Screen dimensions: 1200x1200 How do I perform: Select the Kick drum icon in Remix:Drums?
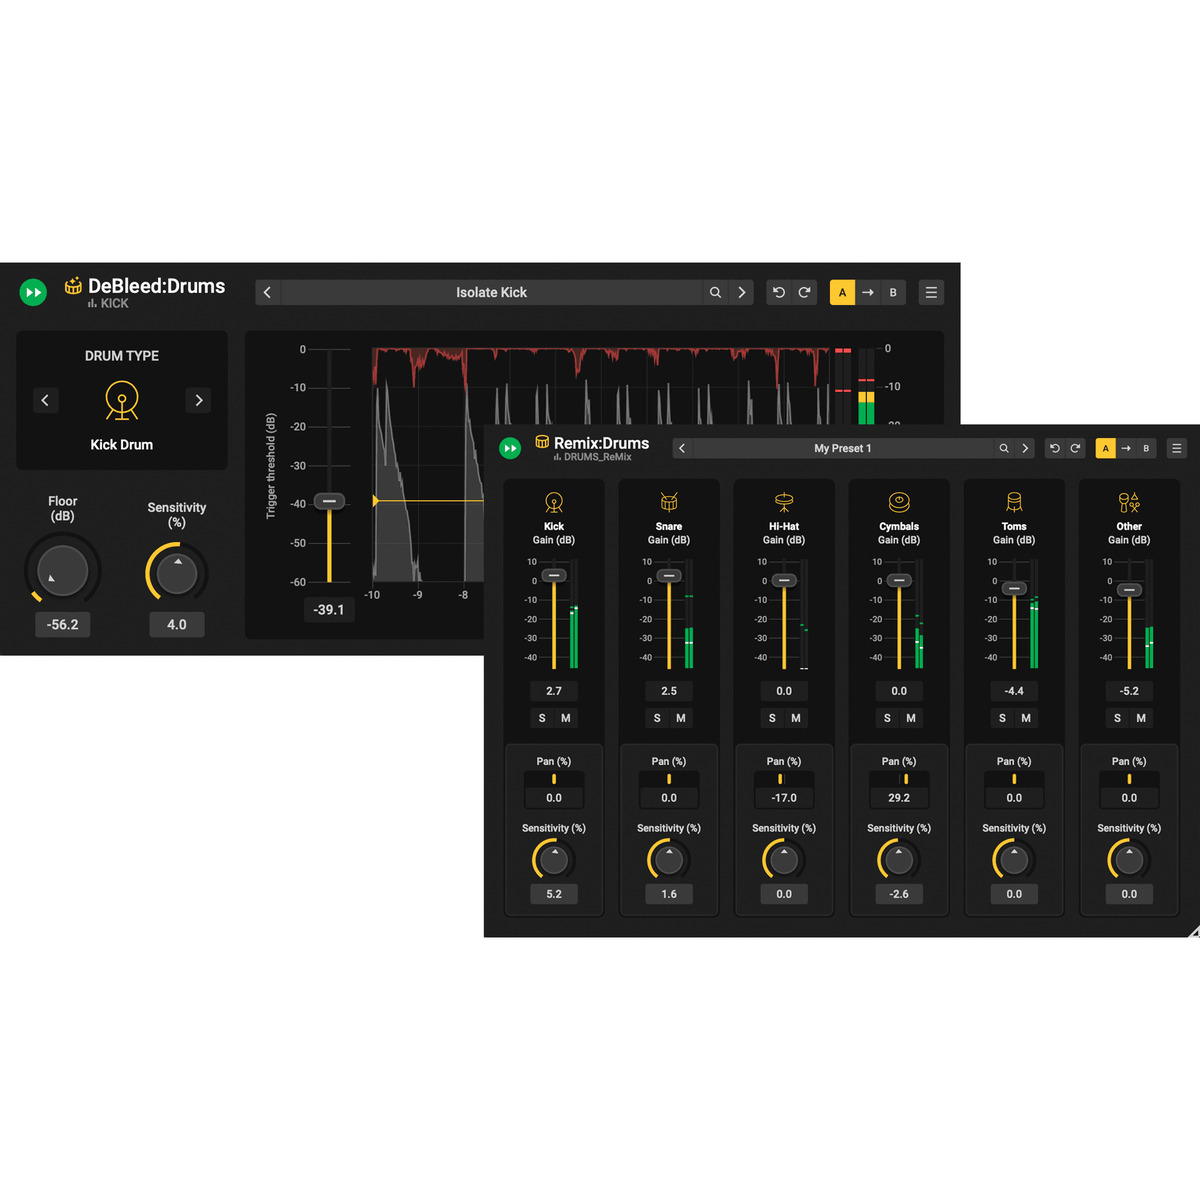[x=554, y=503]
